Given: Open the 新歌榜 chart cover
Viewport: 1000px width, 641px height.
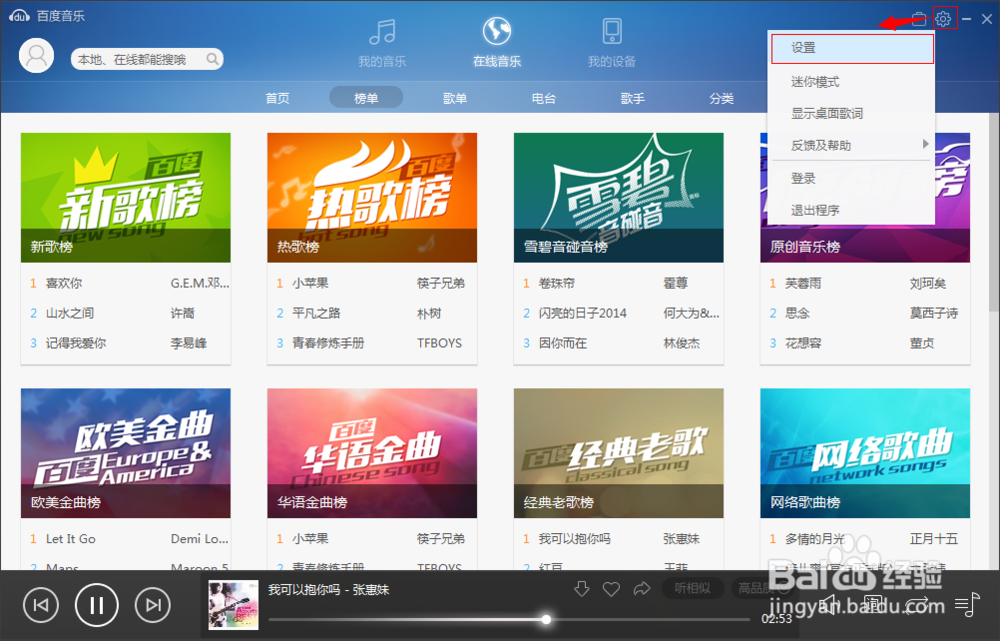Looking at the screenshot, I should tap(126, 198).
